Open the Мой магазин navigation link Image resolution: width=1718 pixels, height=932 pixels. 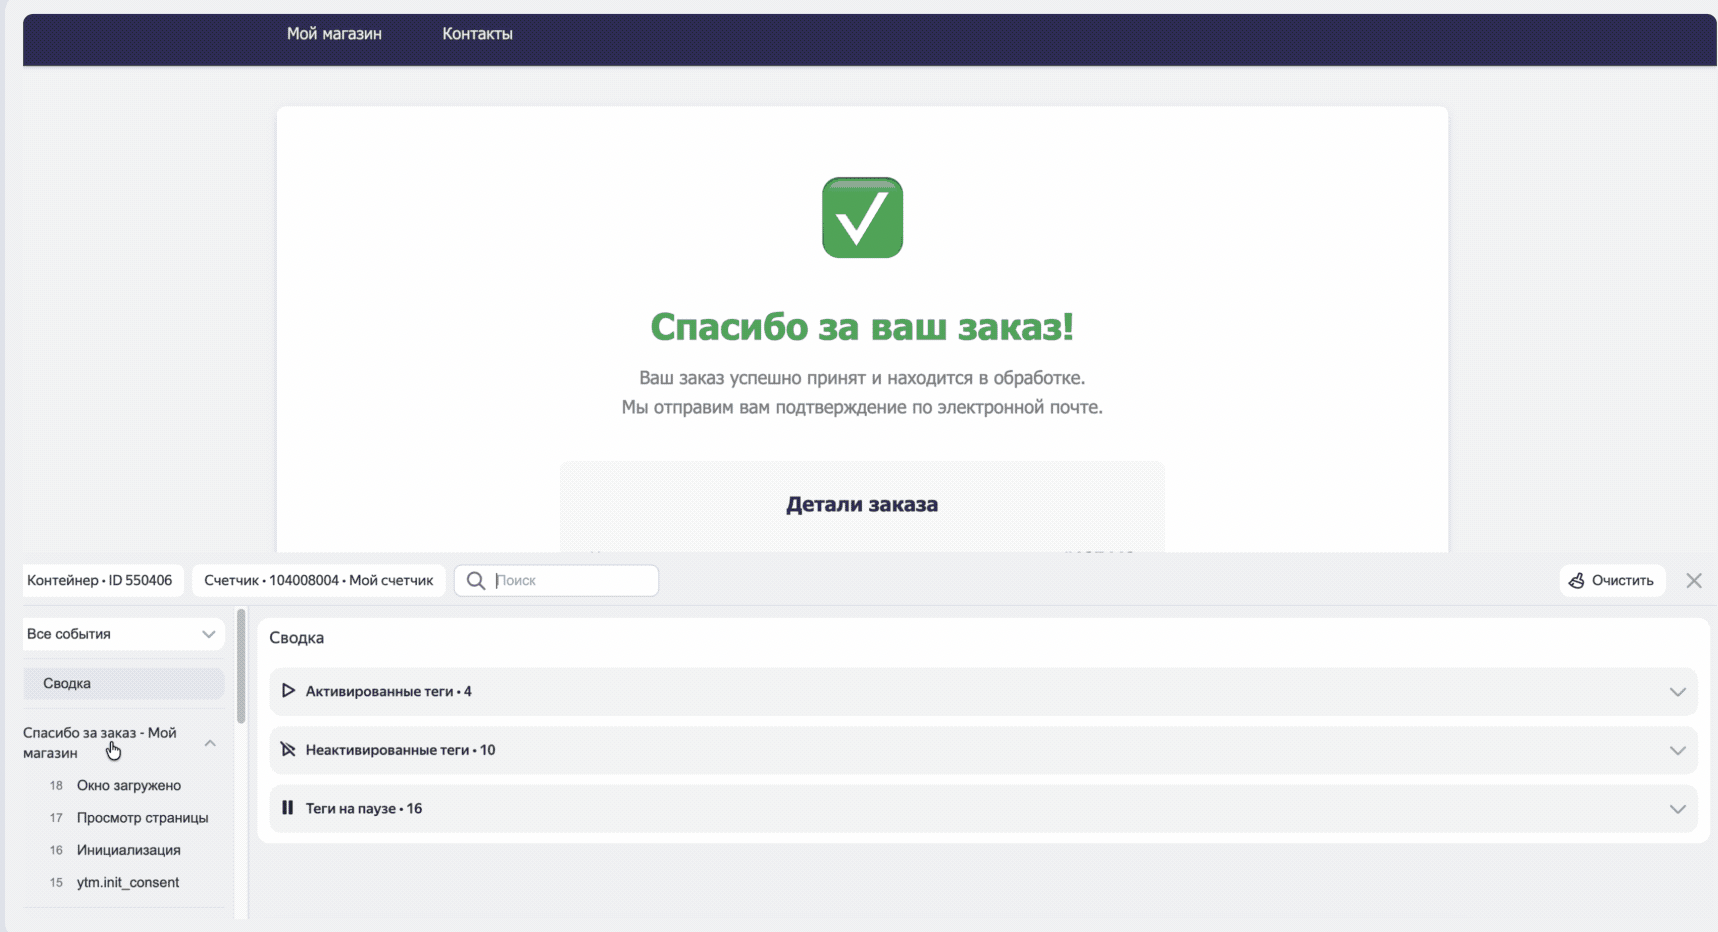334,34
